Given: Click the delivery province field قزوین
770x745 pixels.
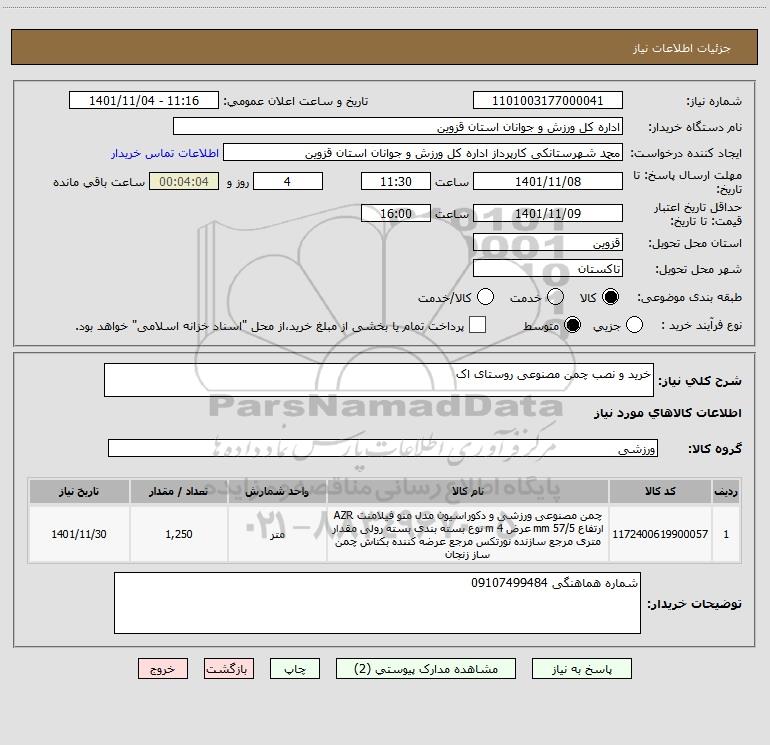Looking at the screenshot, I should pos(548,242).
